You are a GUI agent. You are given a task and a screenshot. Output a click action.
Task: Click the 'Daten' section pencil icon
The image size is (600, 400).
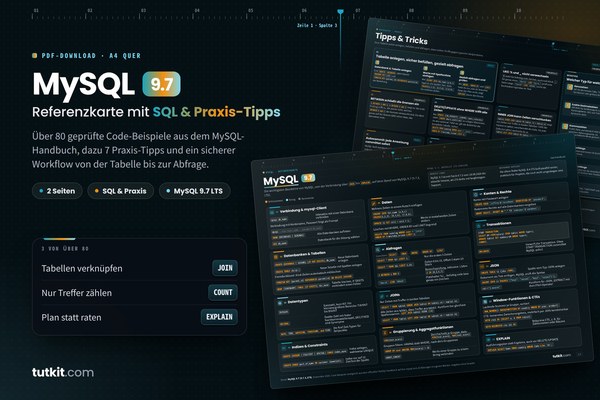374,203
